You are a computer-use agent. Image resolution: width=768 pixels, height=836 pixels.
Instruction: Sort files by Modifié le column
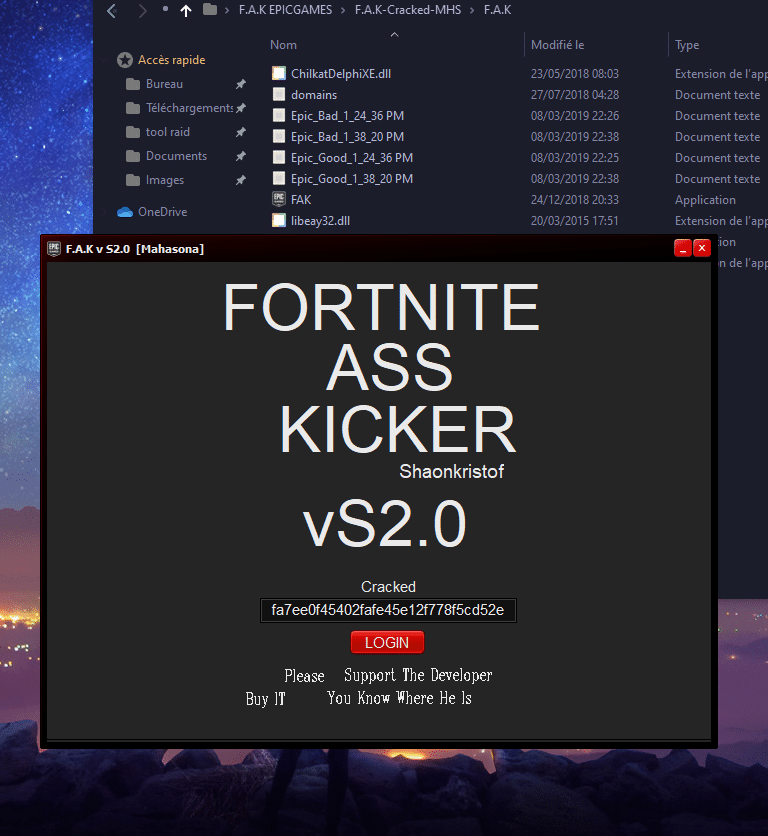pos(557,45)
